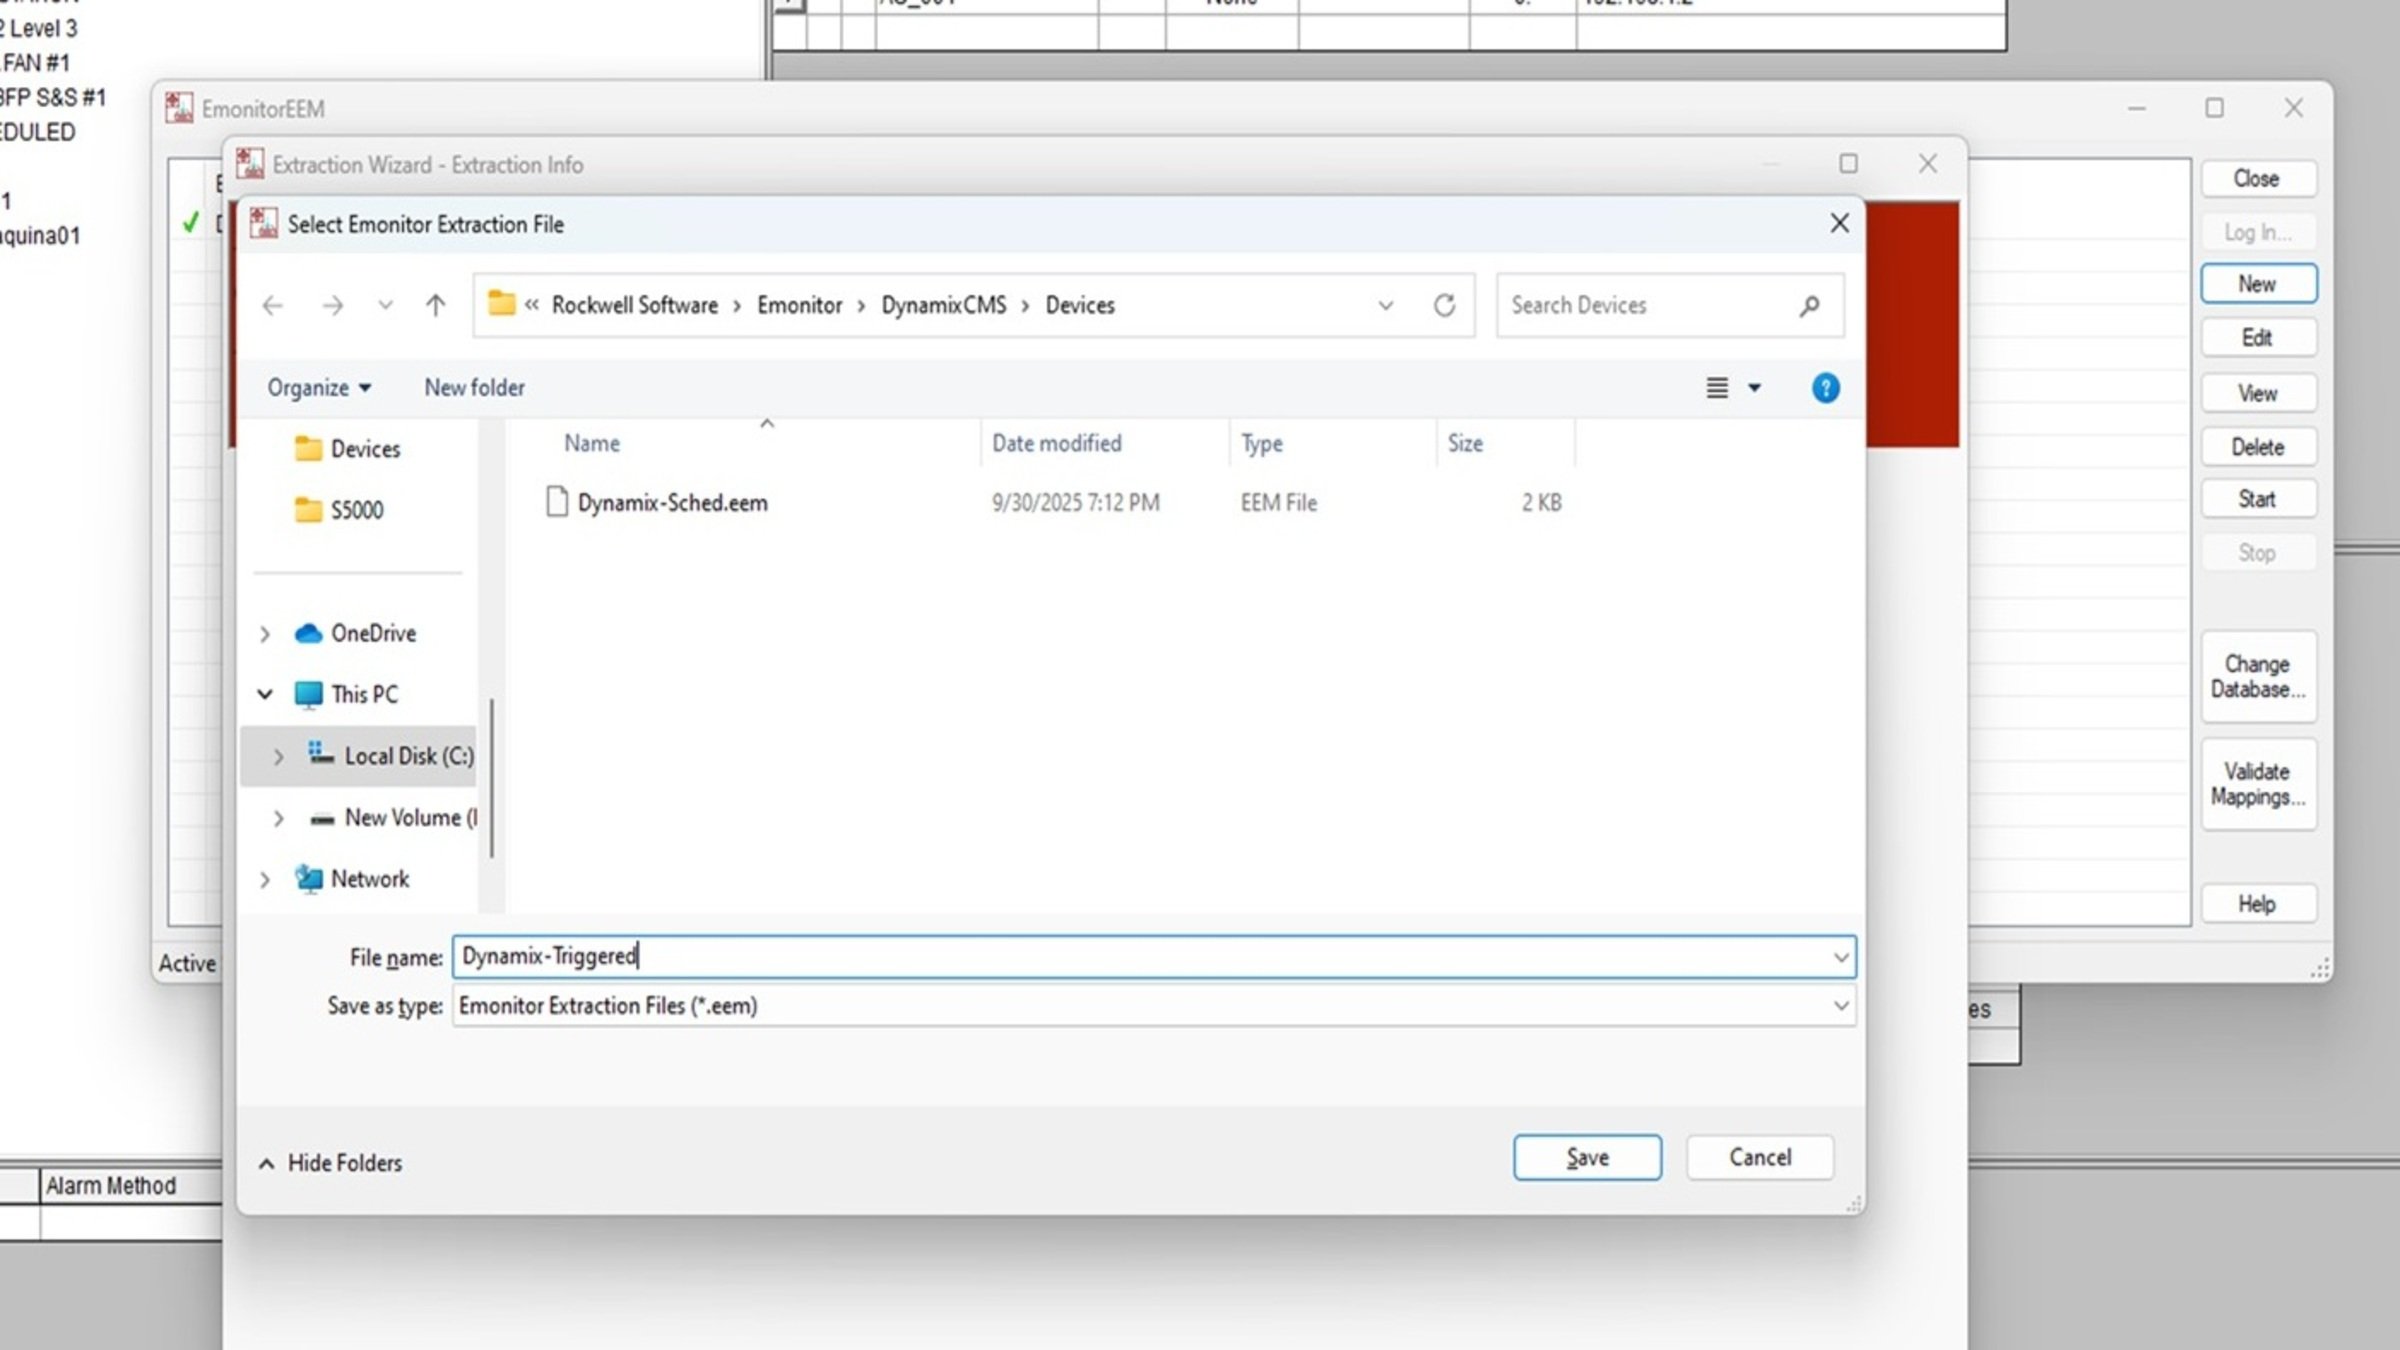Sort files by Size column
The image size is (2400, 1350).
tap(1465, 443)
